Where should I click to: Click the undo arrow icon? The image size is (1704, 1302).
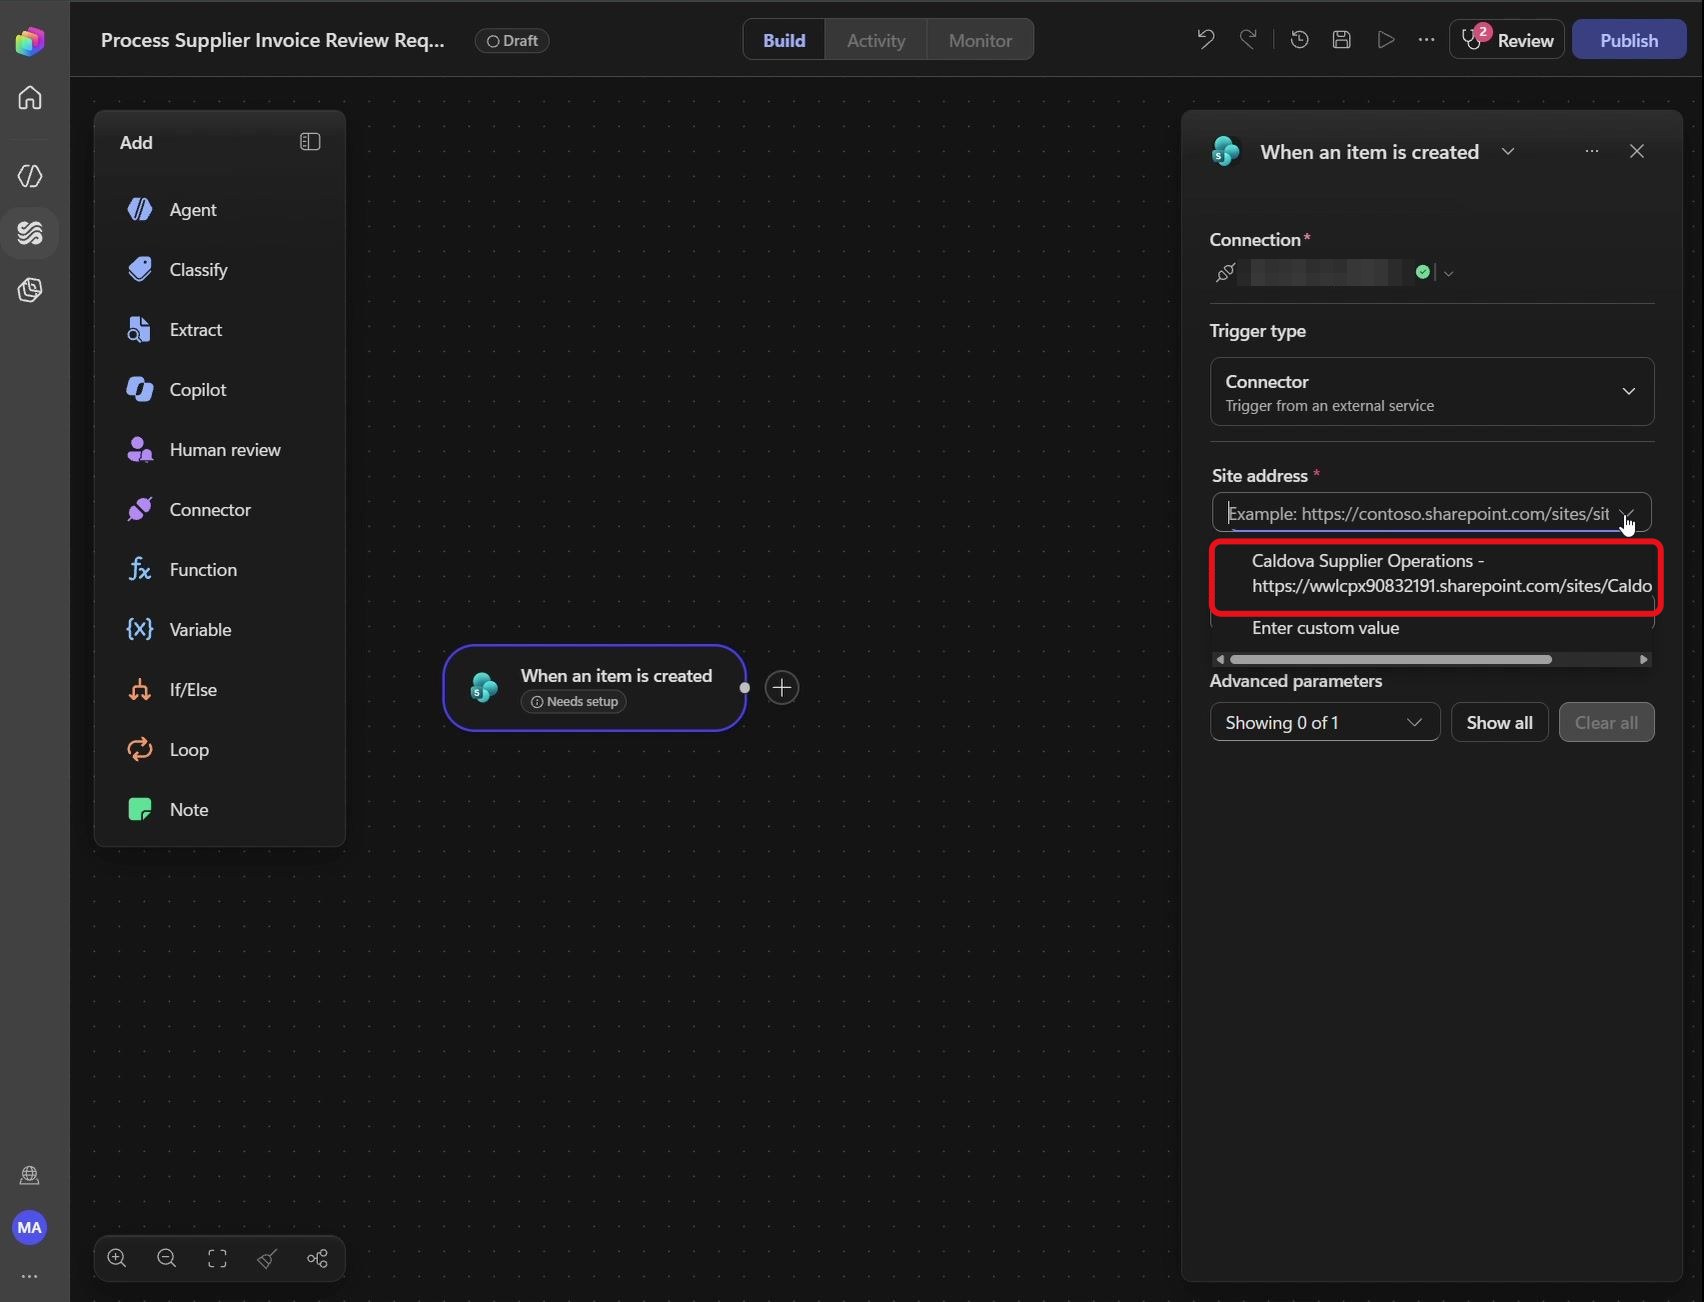(1205, 40)
